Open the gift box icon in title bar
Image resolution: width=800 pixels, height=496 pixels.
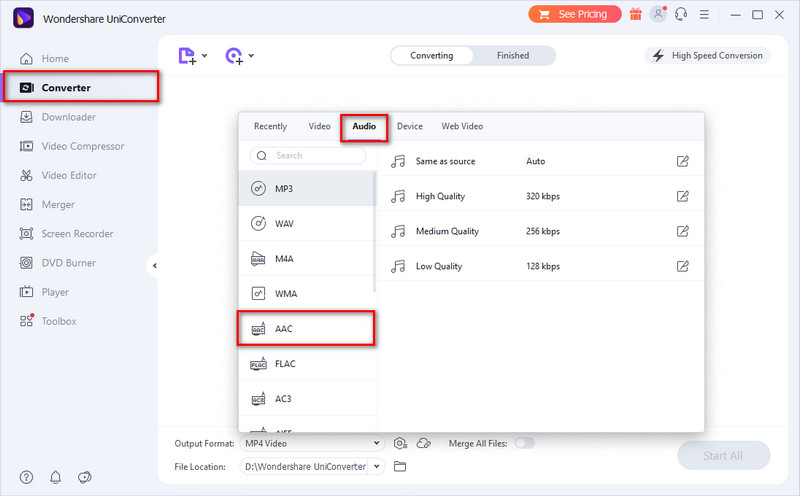pos(634,15)
